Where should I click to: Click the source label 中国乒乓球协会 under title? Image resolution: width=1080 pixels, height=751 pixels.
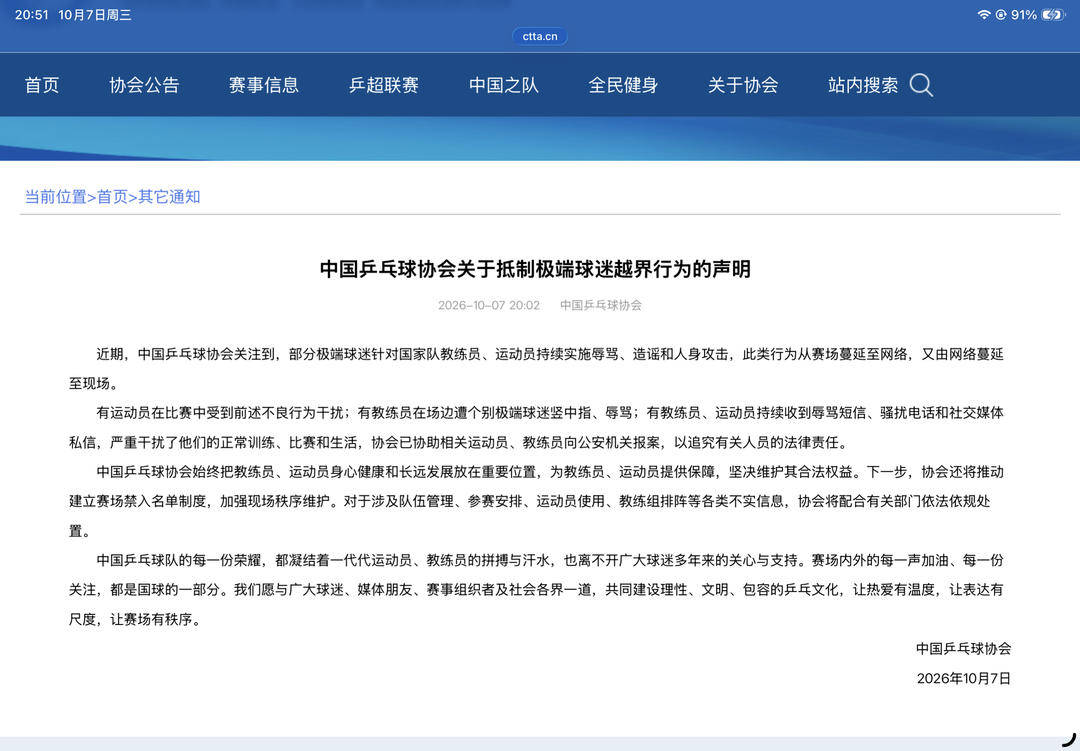coord(601,305)
